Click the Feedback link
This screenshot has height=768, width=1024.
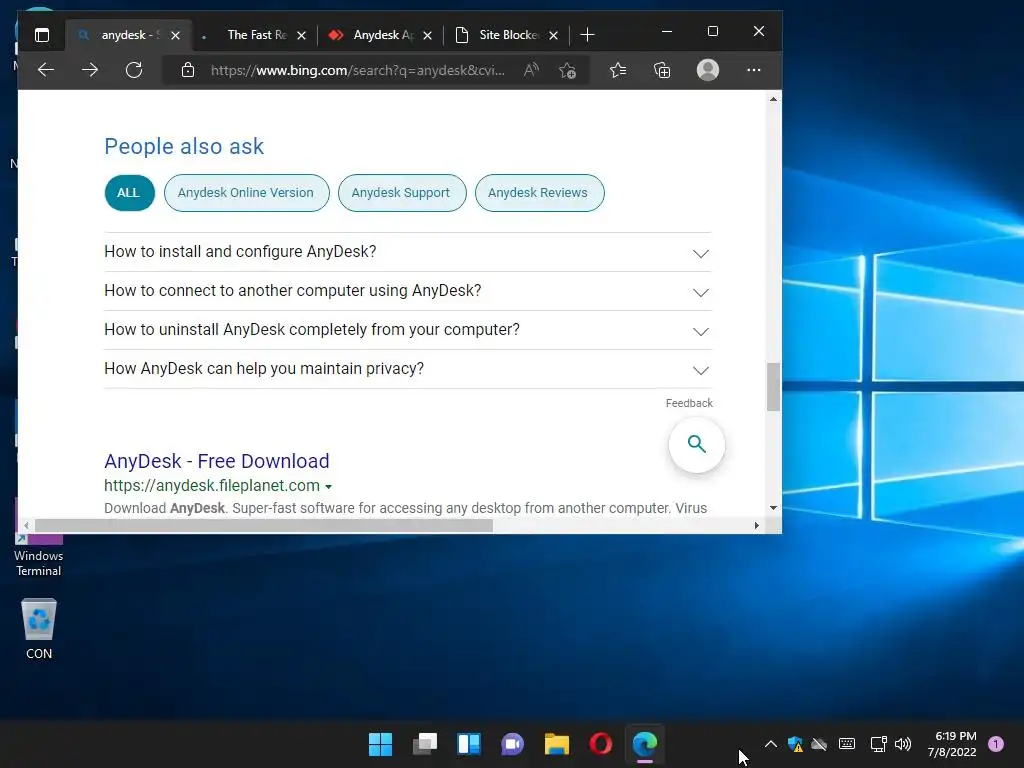pyautogui.click(x=689, y=403)
